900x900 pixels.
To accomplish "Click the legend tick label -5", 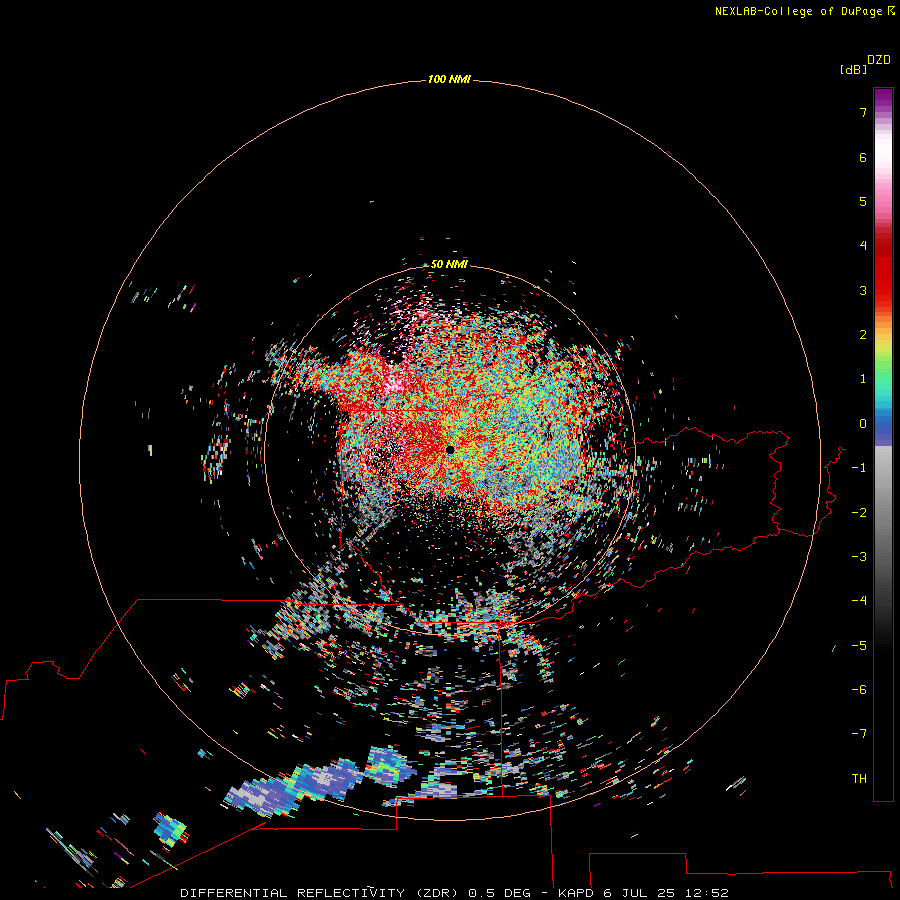I will [x=859, y=645].
